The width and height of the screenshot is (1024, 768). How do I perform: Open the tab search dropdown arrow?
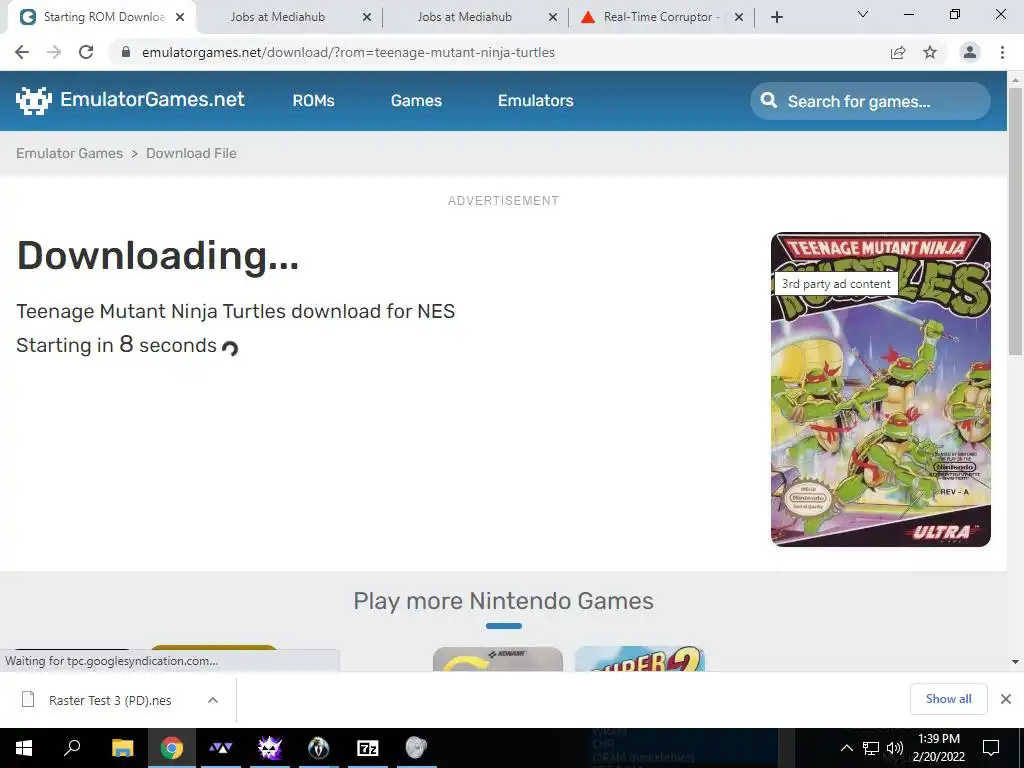tap(863, 14)
